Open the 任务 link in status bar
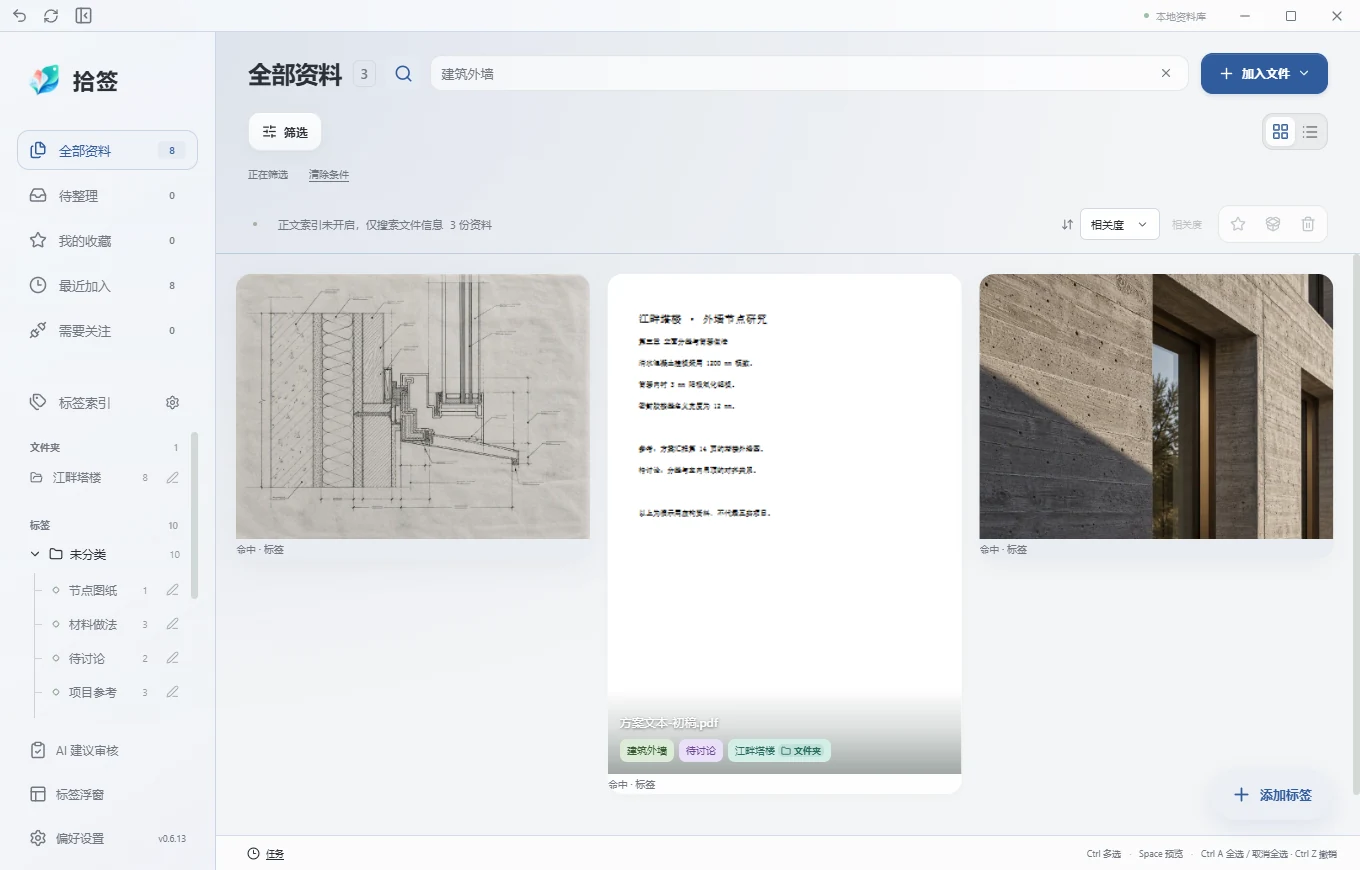This screenshot has height=870, width=1360. [275, 854]
